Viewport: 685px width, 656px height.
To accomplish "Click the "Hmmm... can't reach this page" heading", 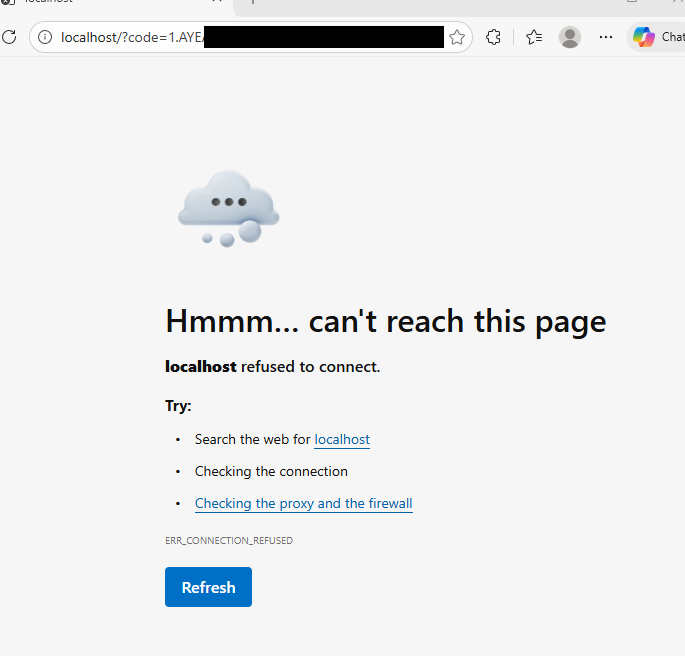I will pyautogui.click(x=385, y=321).
